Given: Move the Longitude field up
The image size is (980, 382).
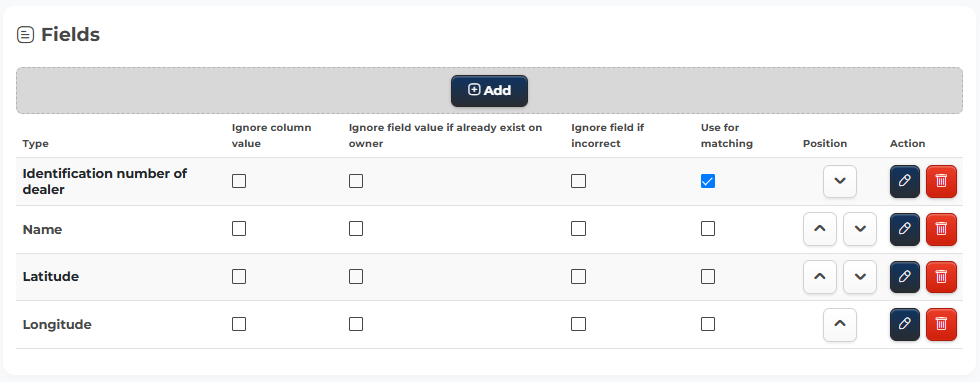Looking at the screenshot, I should pos(839,324).
